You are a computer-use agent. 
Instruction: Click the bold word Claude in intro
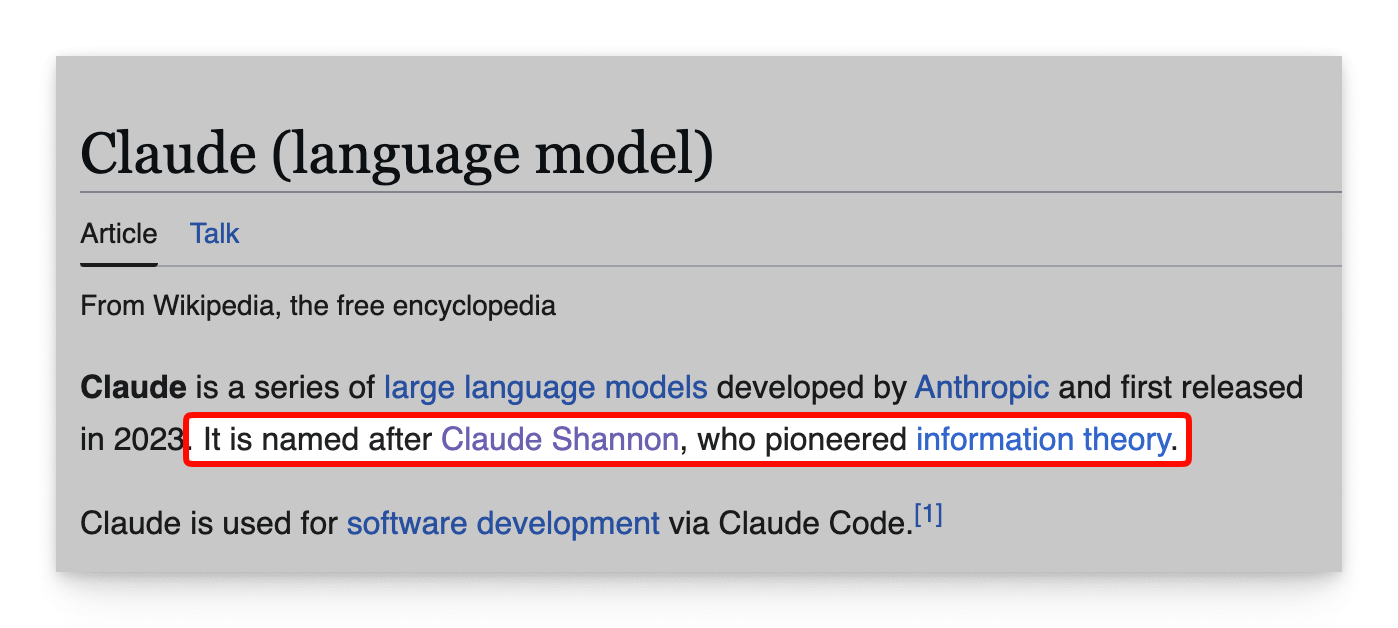133,387
